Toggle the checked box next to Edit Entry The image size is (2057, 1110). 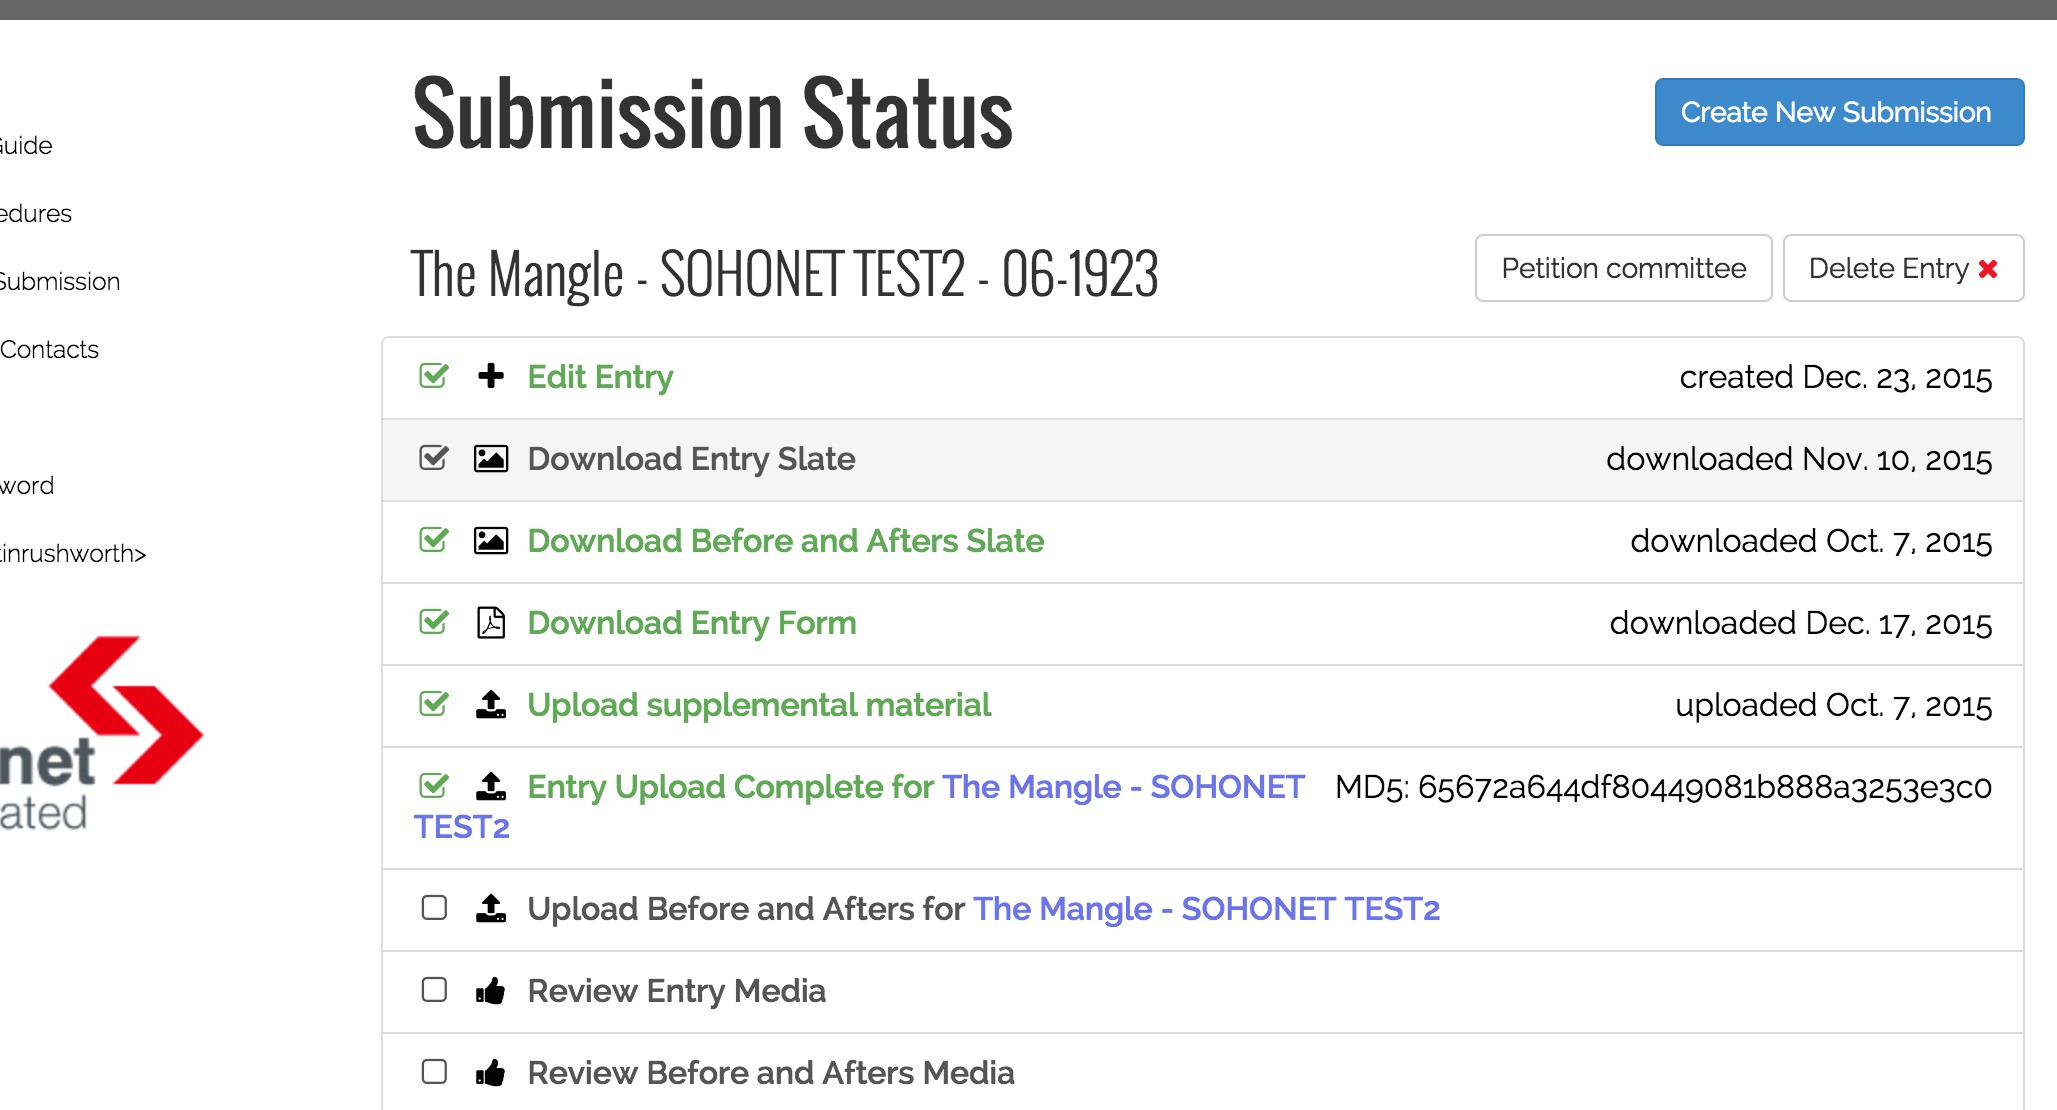(434, 376)
